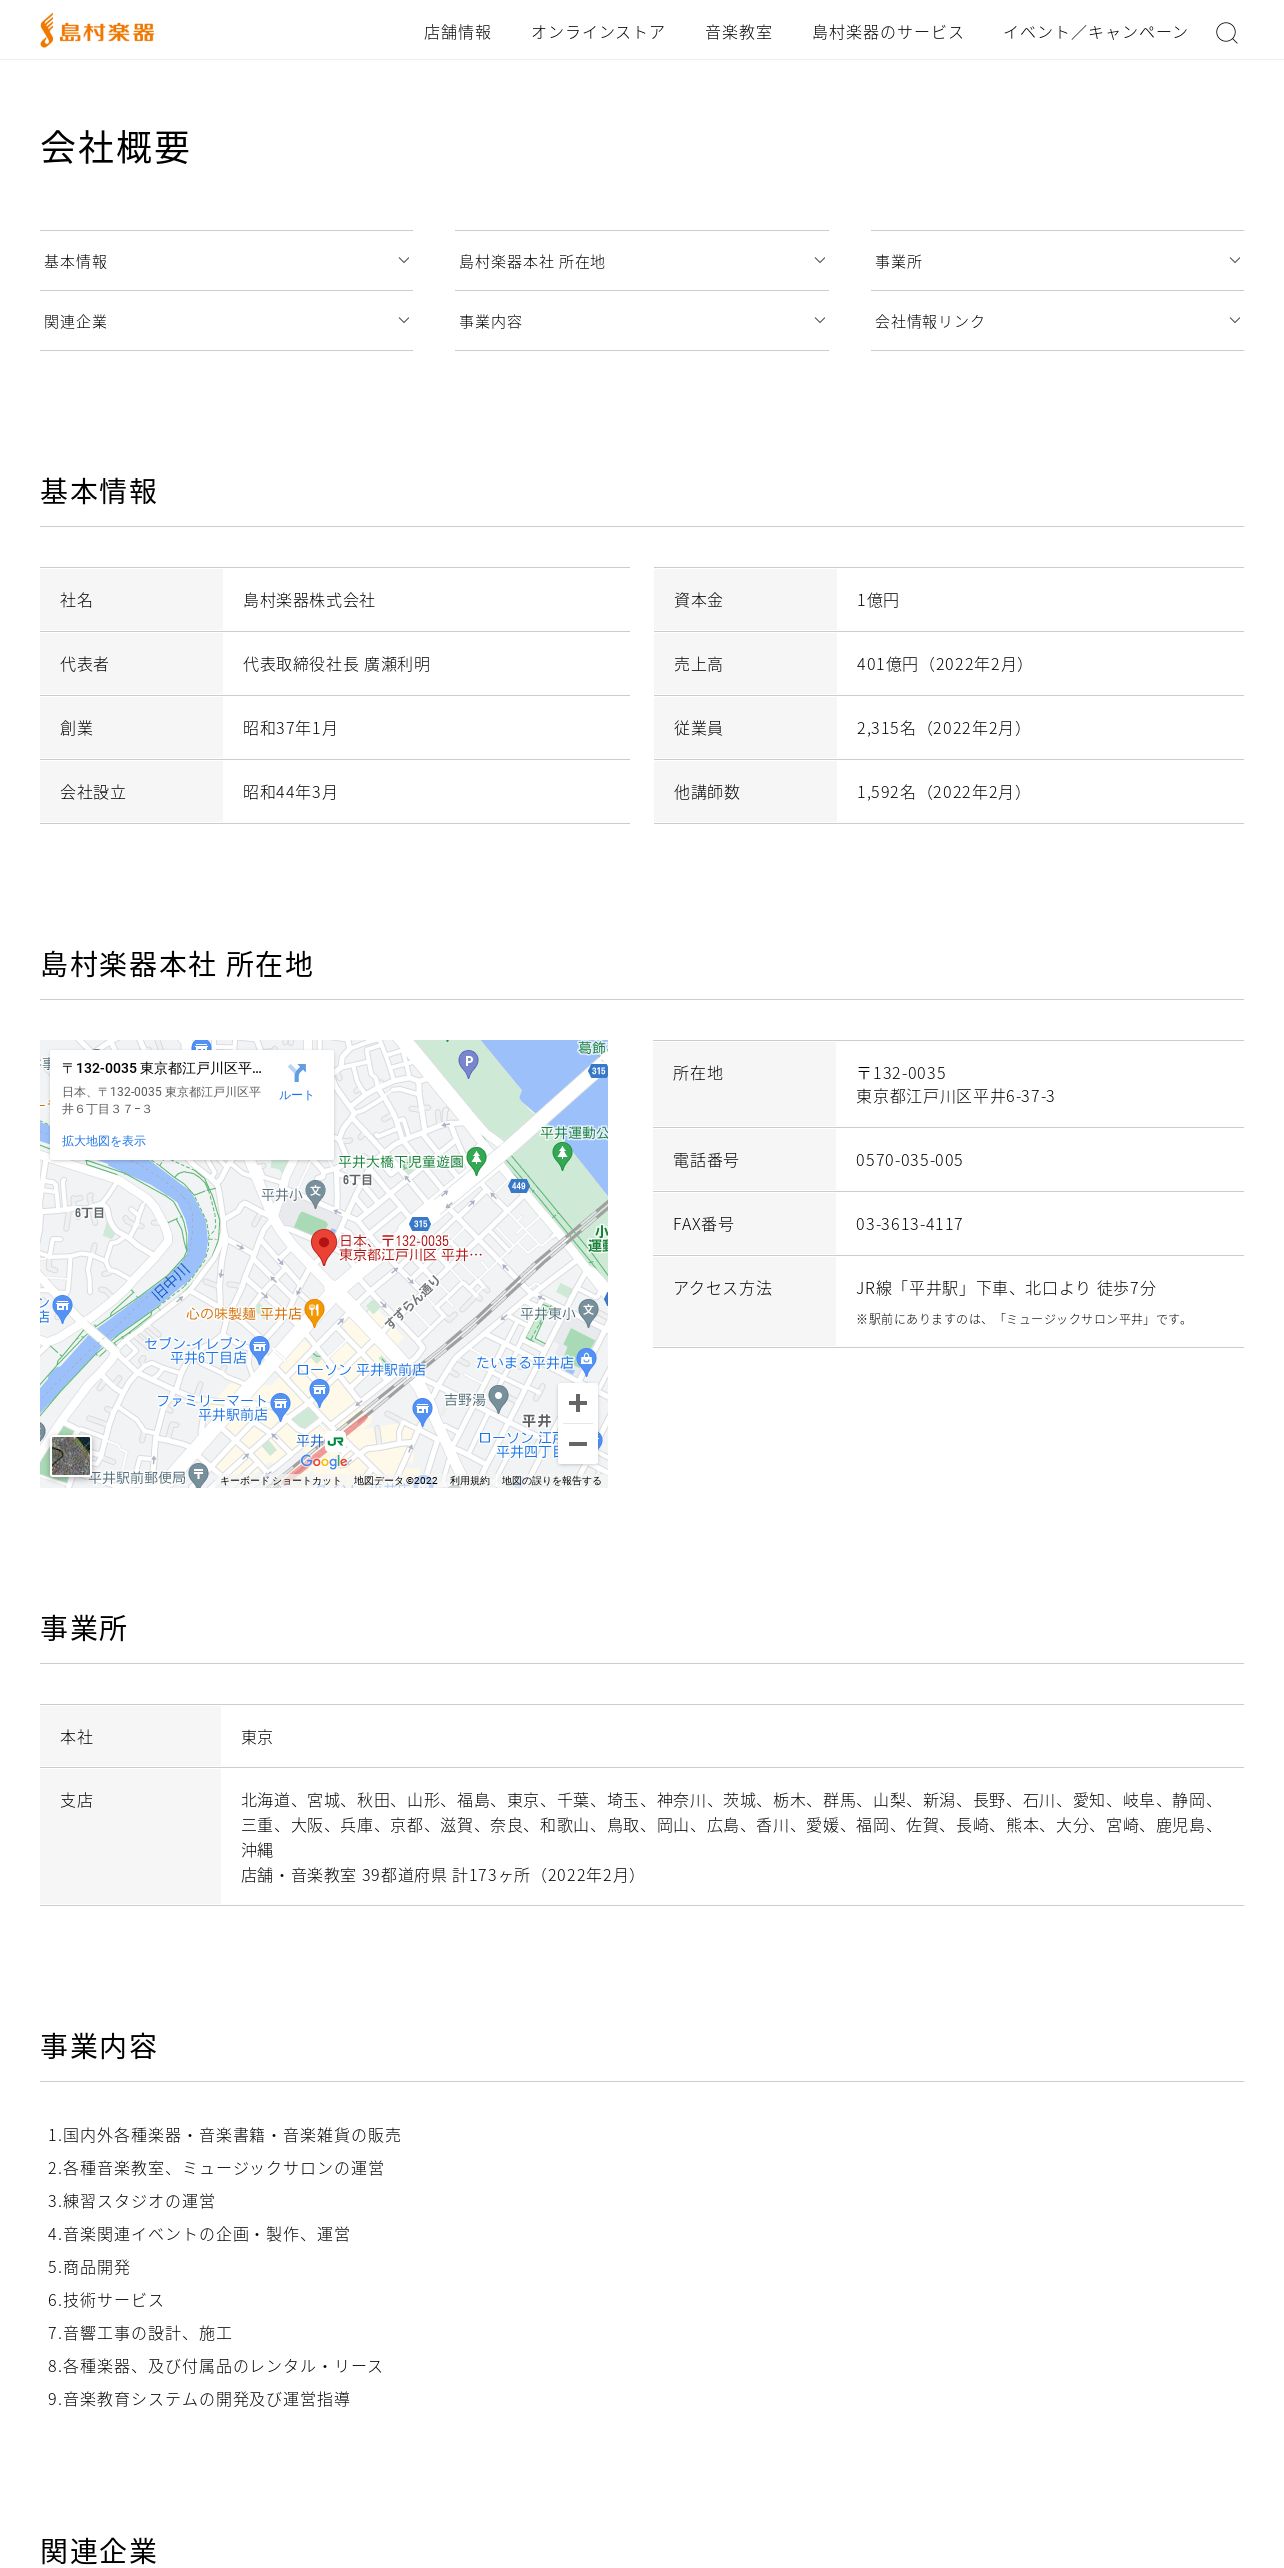Select 平井大橋下児童遊園 park marker
1284x2568 pixels.
[476, 1160]
